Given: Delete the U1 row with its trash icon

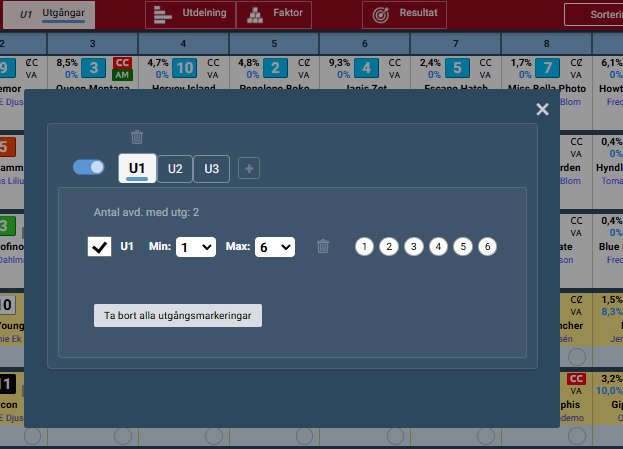Looking at the screenshot, I should click(x=323, y=246).
